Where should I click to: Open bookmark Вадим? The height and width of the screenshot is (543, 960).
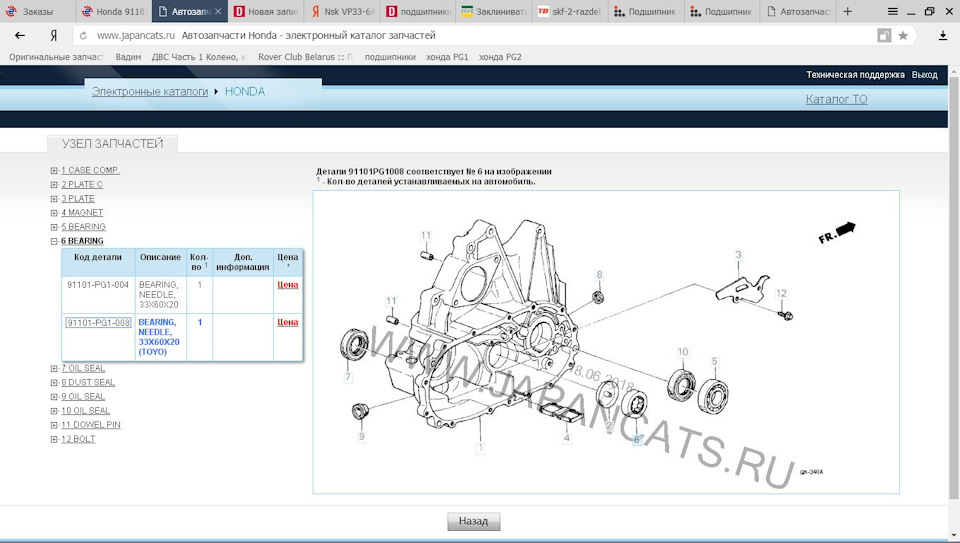coord(128,57)
